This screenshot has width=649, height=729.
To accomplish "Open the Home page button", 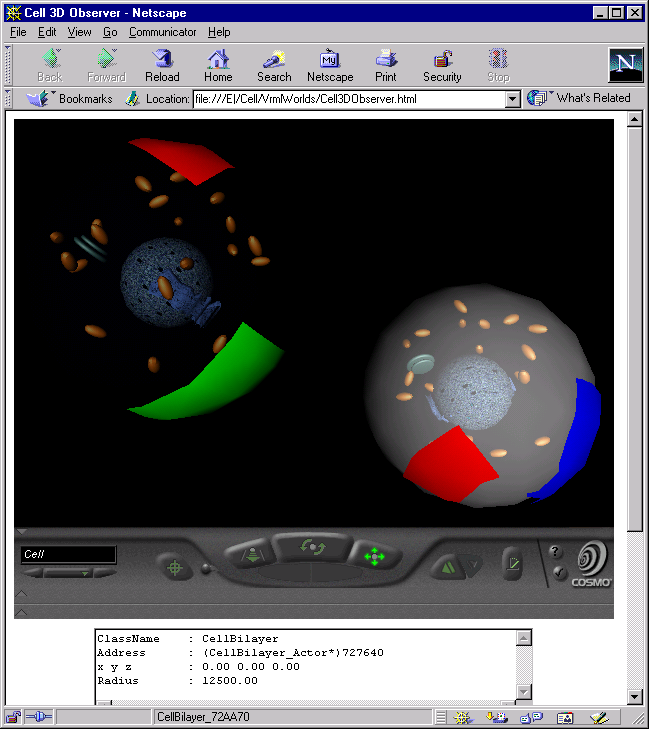I will [x=218, y=66].
